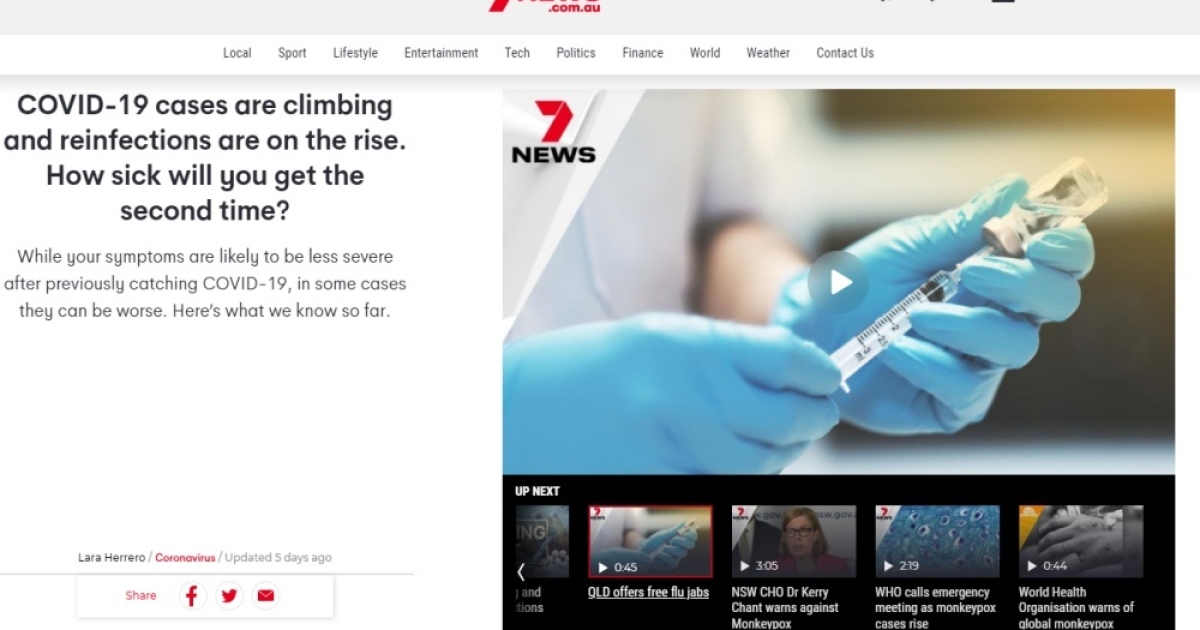
Task: Navigate to Politics section
Action: point(576,53)
